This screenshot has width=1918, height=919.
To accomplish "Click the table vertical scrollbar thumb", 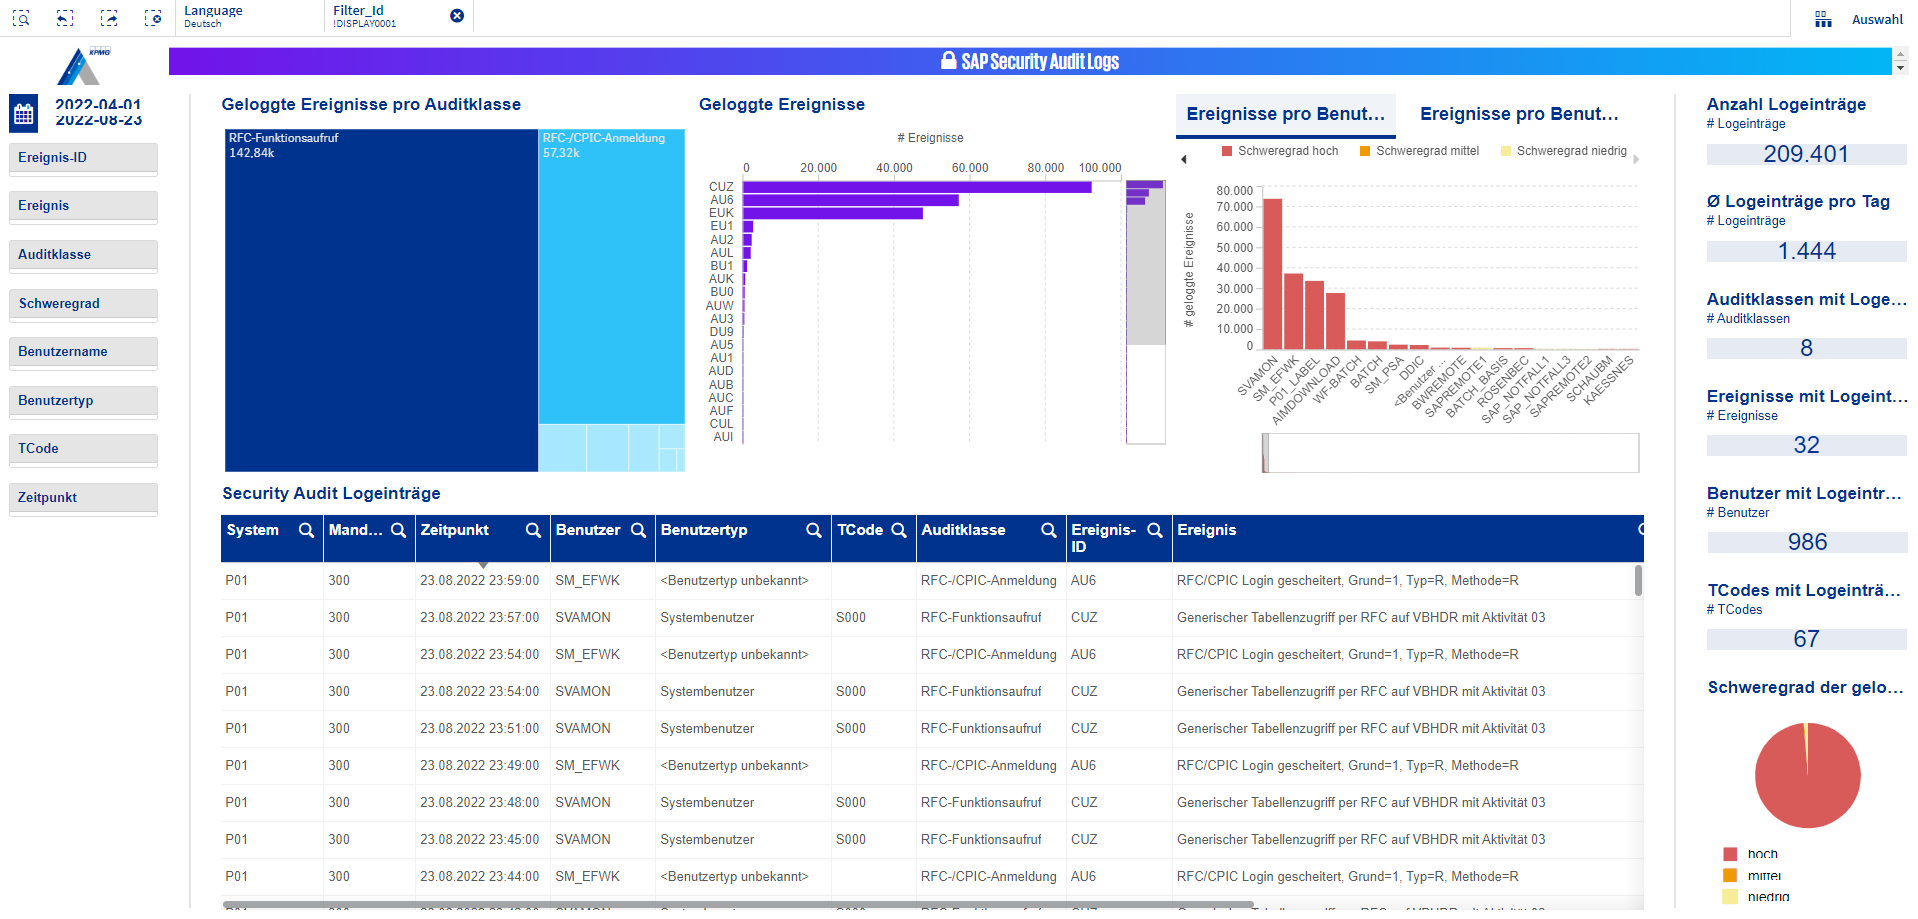I will click(x=1638, y=580).
